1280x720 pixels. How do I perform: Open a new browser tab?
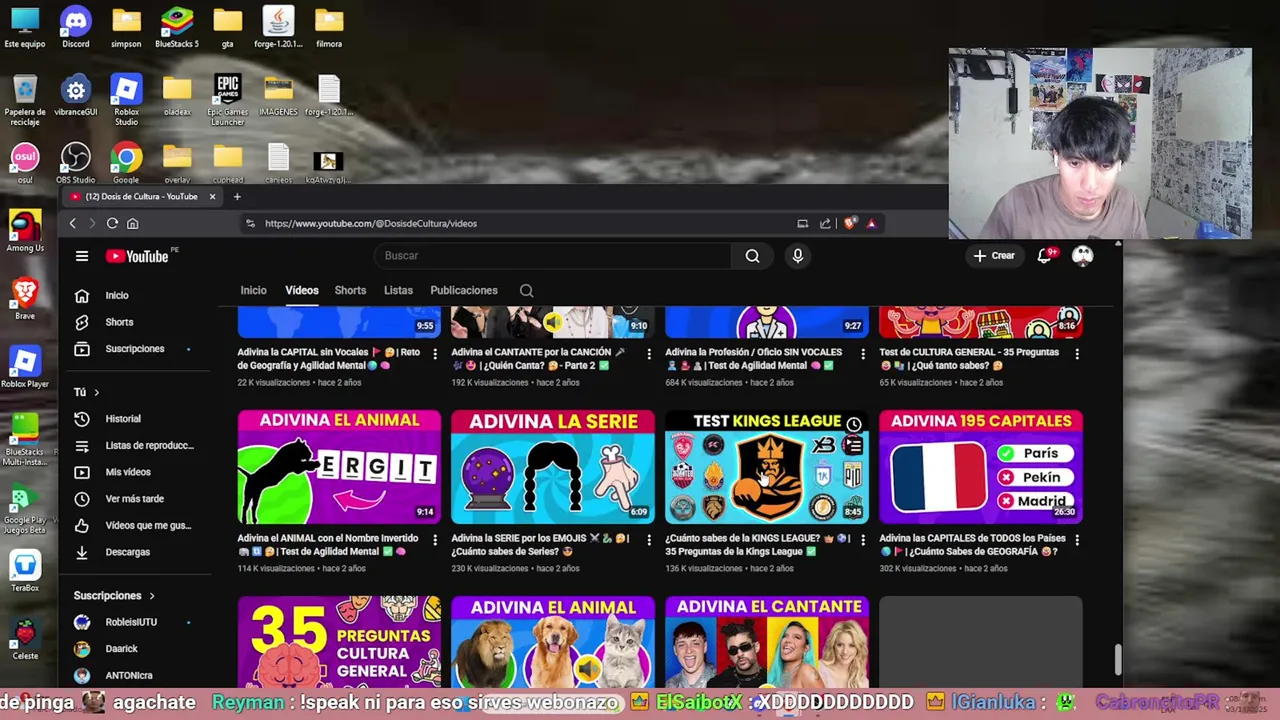tap(237, 196)
